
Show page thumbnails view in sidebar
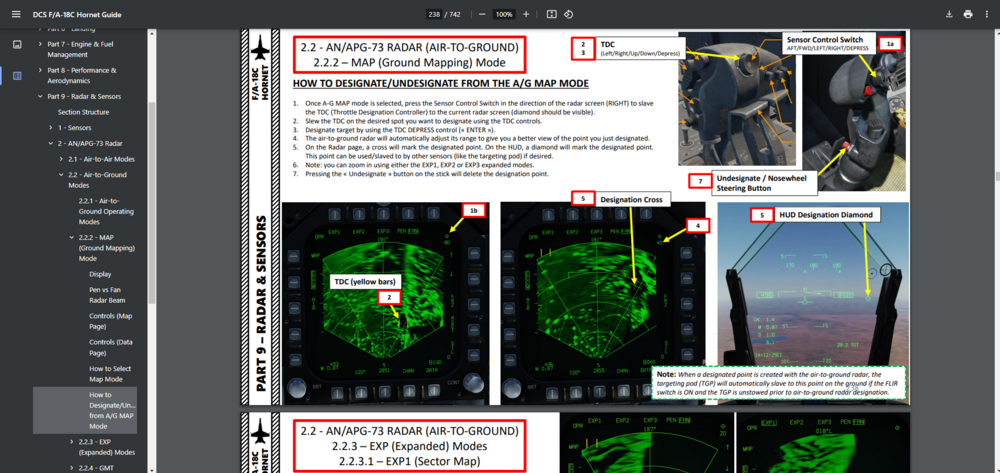coord(17,45)
